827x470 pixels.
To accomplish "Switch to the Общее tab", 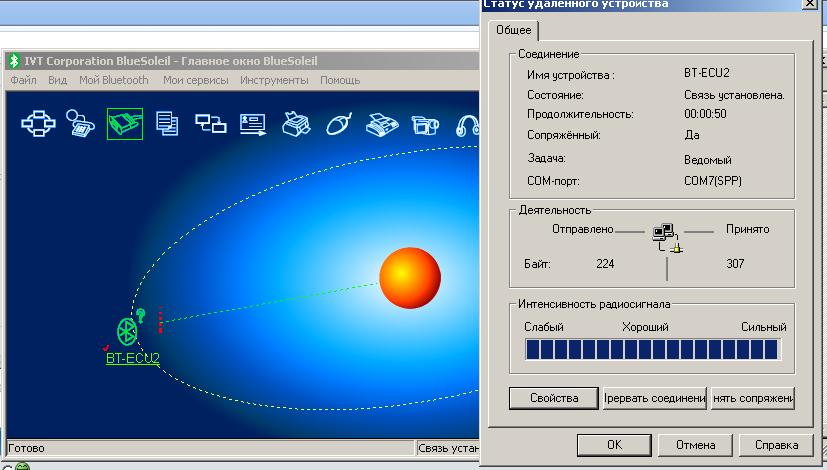I will 514,31.
